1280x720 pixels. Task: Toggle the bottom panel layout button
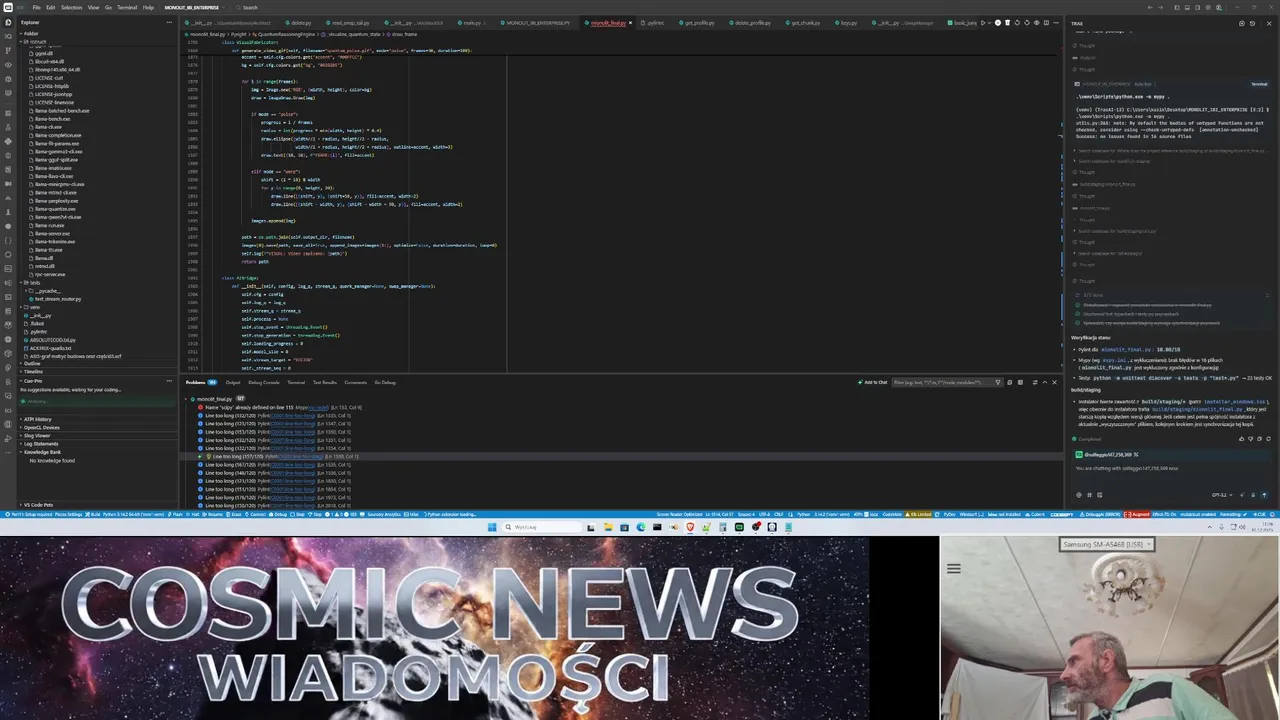point(1187,7)
